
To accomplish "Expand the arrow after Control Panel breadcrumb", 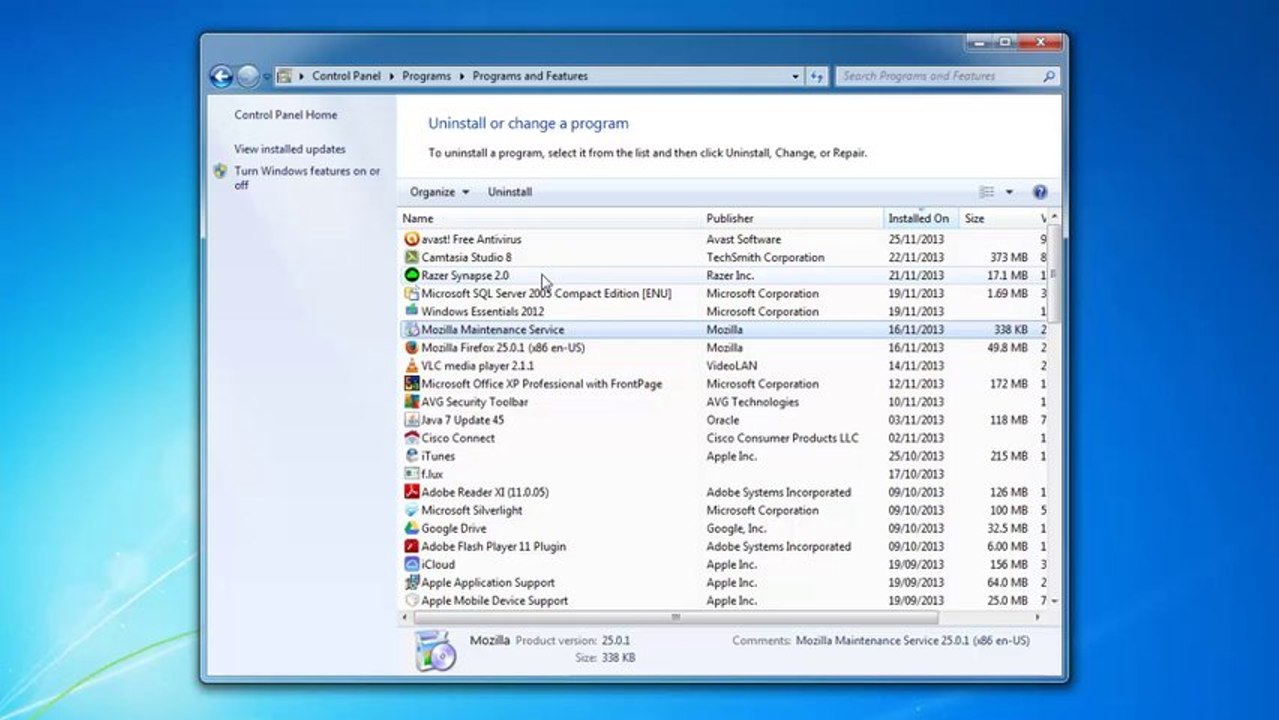I will point(392,76).
